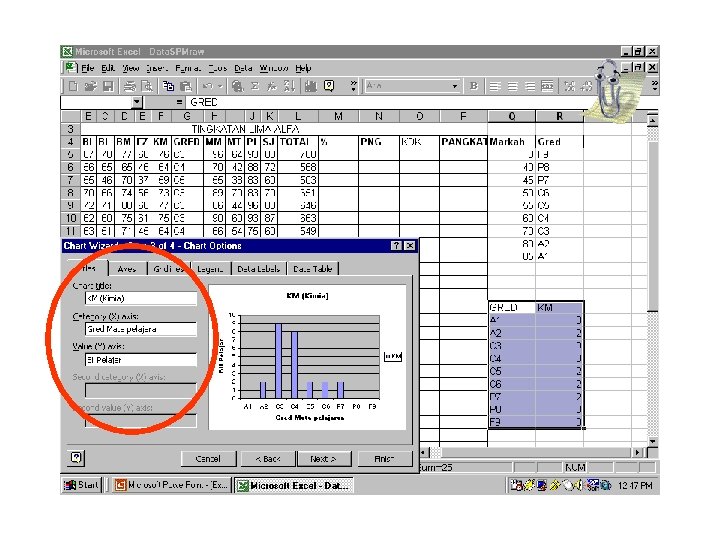Screen dimensions: 720x540
Task: Click the Chart title input field
Action: [x=141, y=298]
